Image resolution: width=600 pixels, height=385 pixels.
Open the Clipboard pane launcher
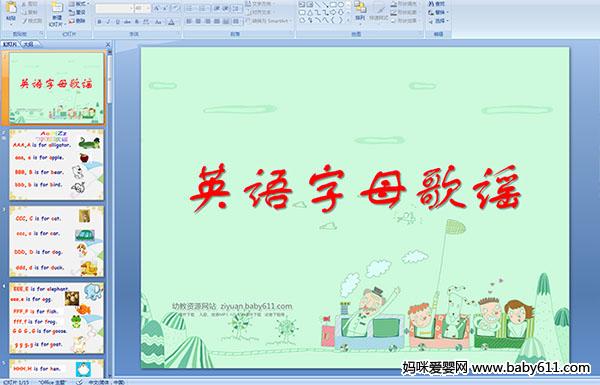tap(41, 33)
